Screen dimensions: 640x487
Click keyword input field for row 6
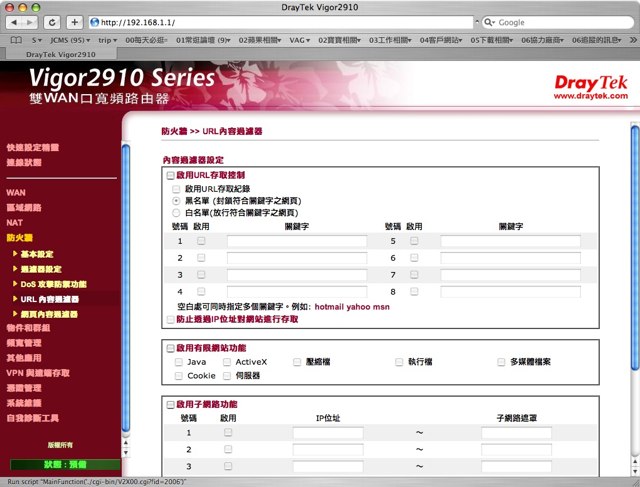click(510, 258)
